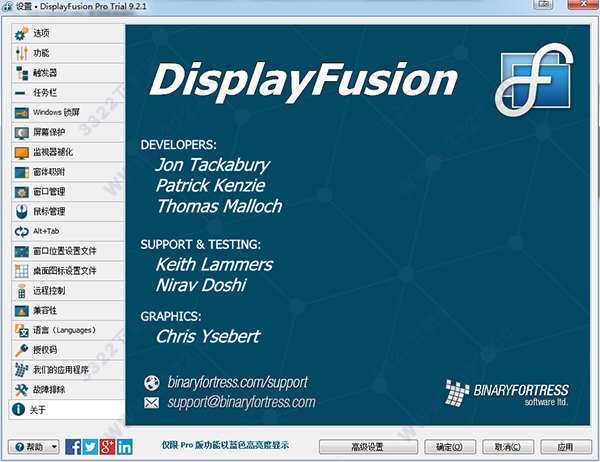
Task: Open 窗口位置设置文件 tab
Action: [68, 251]
